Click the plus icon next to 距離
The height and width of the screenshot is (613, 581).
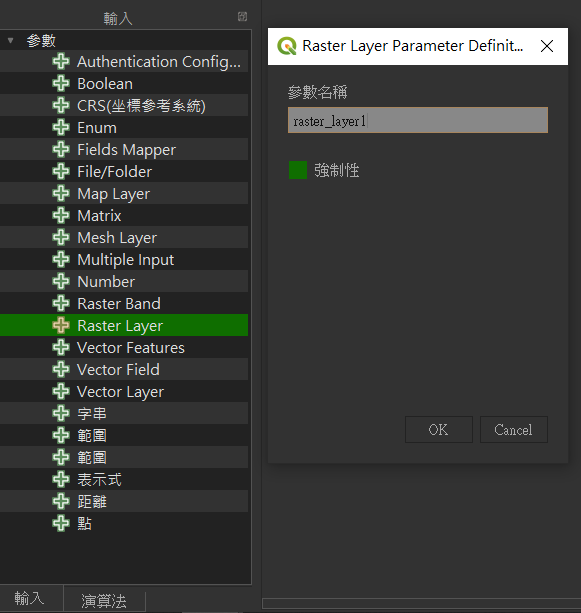[x=61, y=501]
